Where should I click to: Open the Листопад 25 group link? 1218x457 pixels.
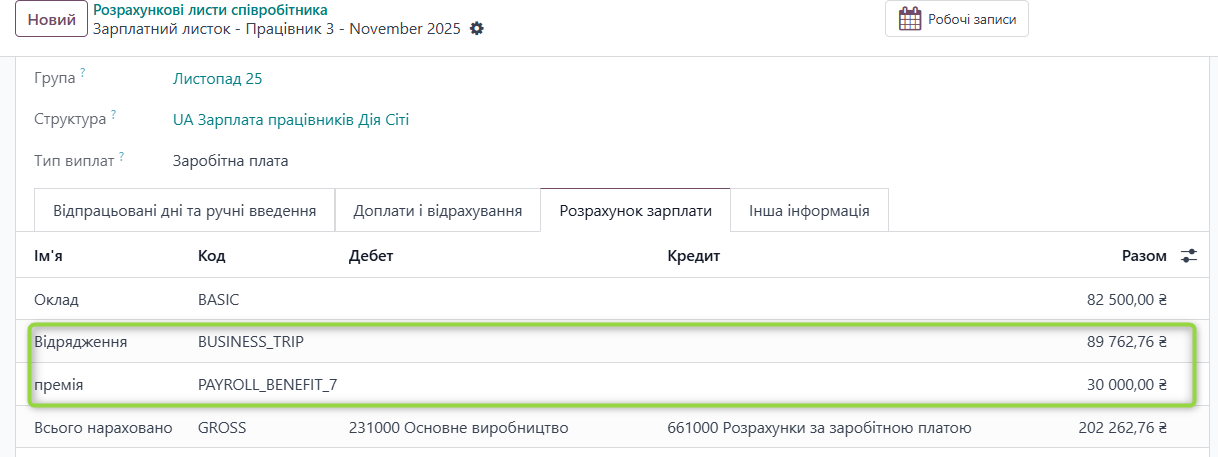point(217,79)
